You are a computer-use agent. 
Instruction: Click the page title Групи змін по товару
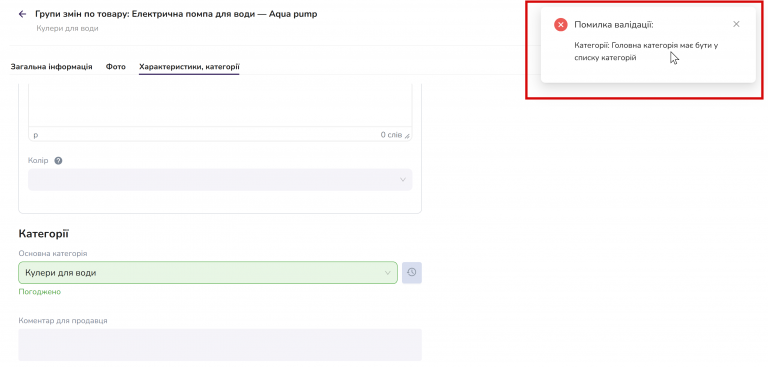[x=176, y=14]
